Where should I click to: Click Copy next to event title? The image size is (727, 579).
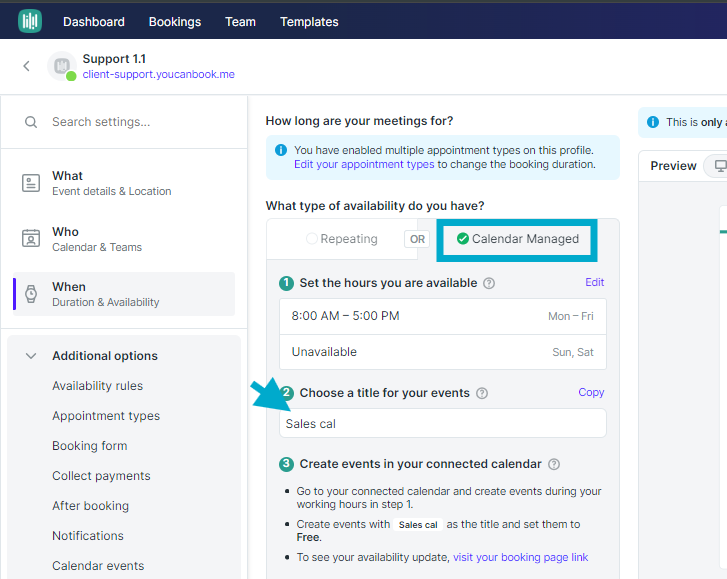pyautogui.click(x=591, y=393)
